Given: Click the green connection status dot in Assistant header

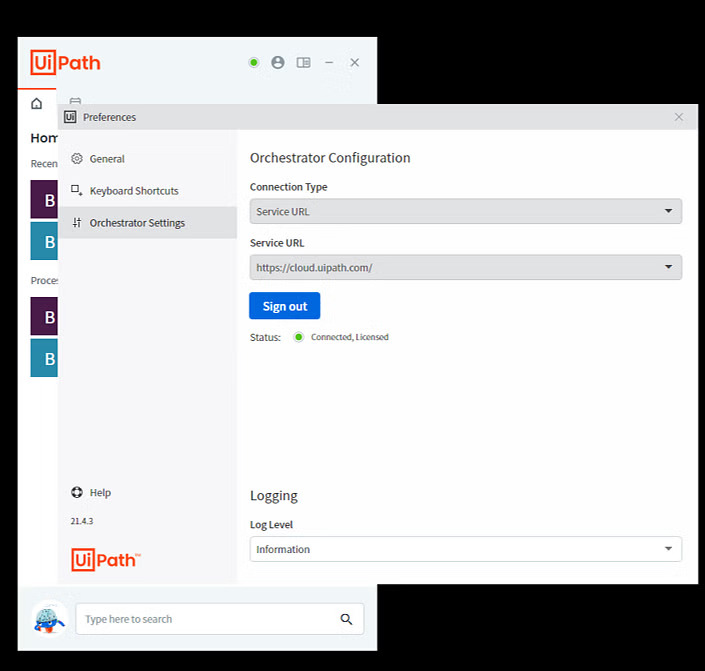Looking at the screenshot, I should point(254,63).
